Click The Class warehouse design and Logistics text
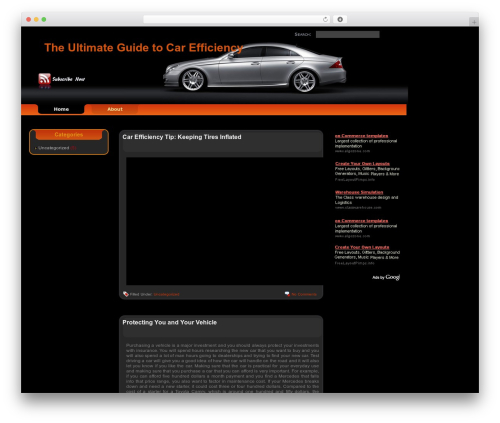500x423 pixels. point(366,200)
